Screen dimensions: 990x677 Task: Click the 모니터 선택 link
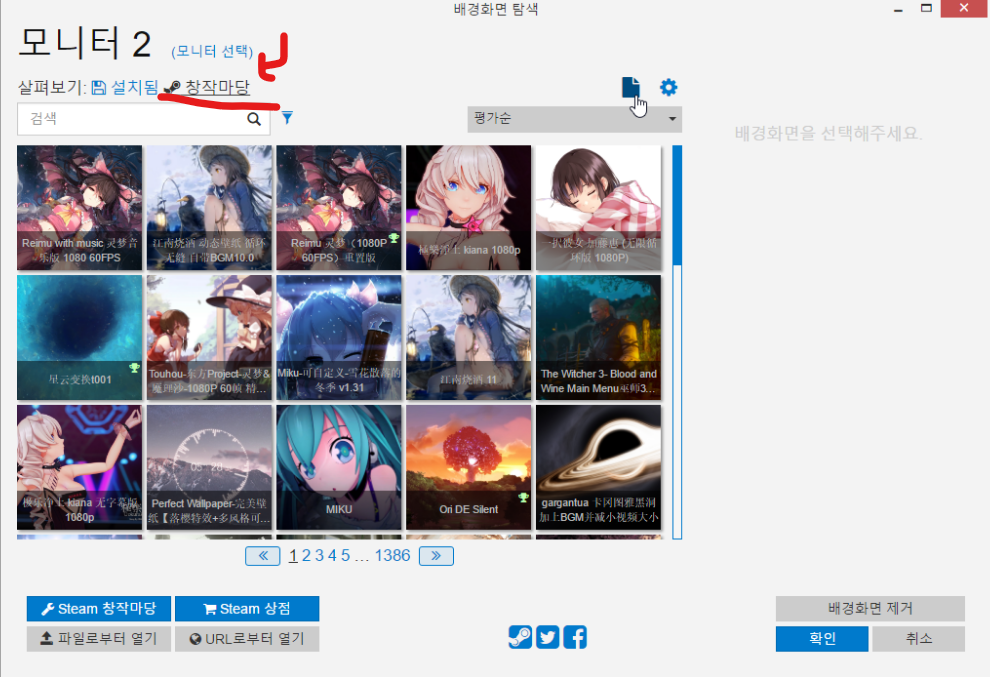(212, 51)
